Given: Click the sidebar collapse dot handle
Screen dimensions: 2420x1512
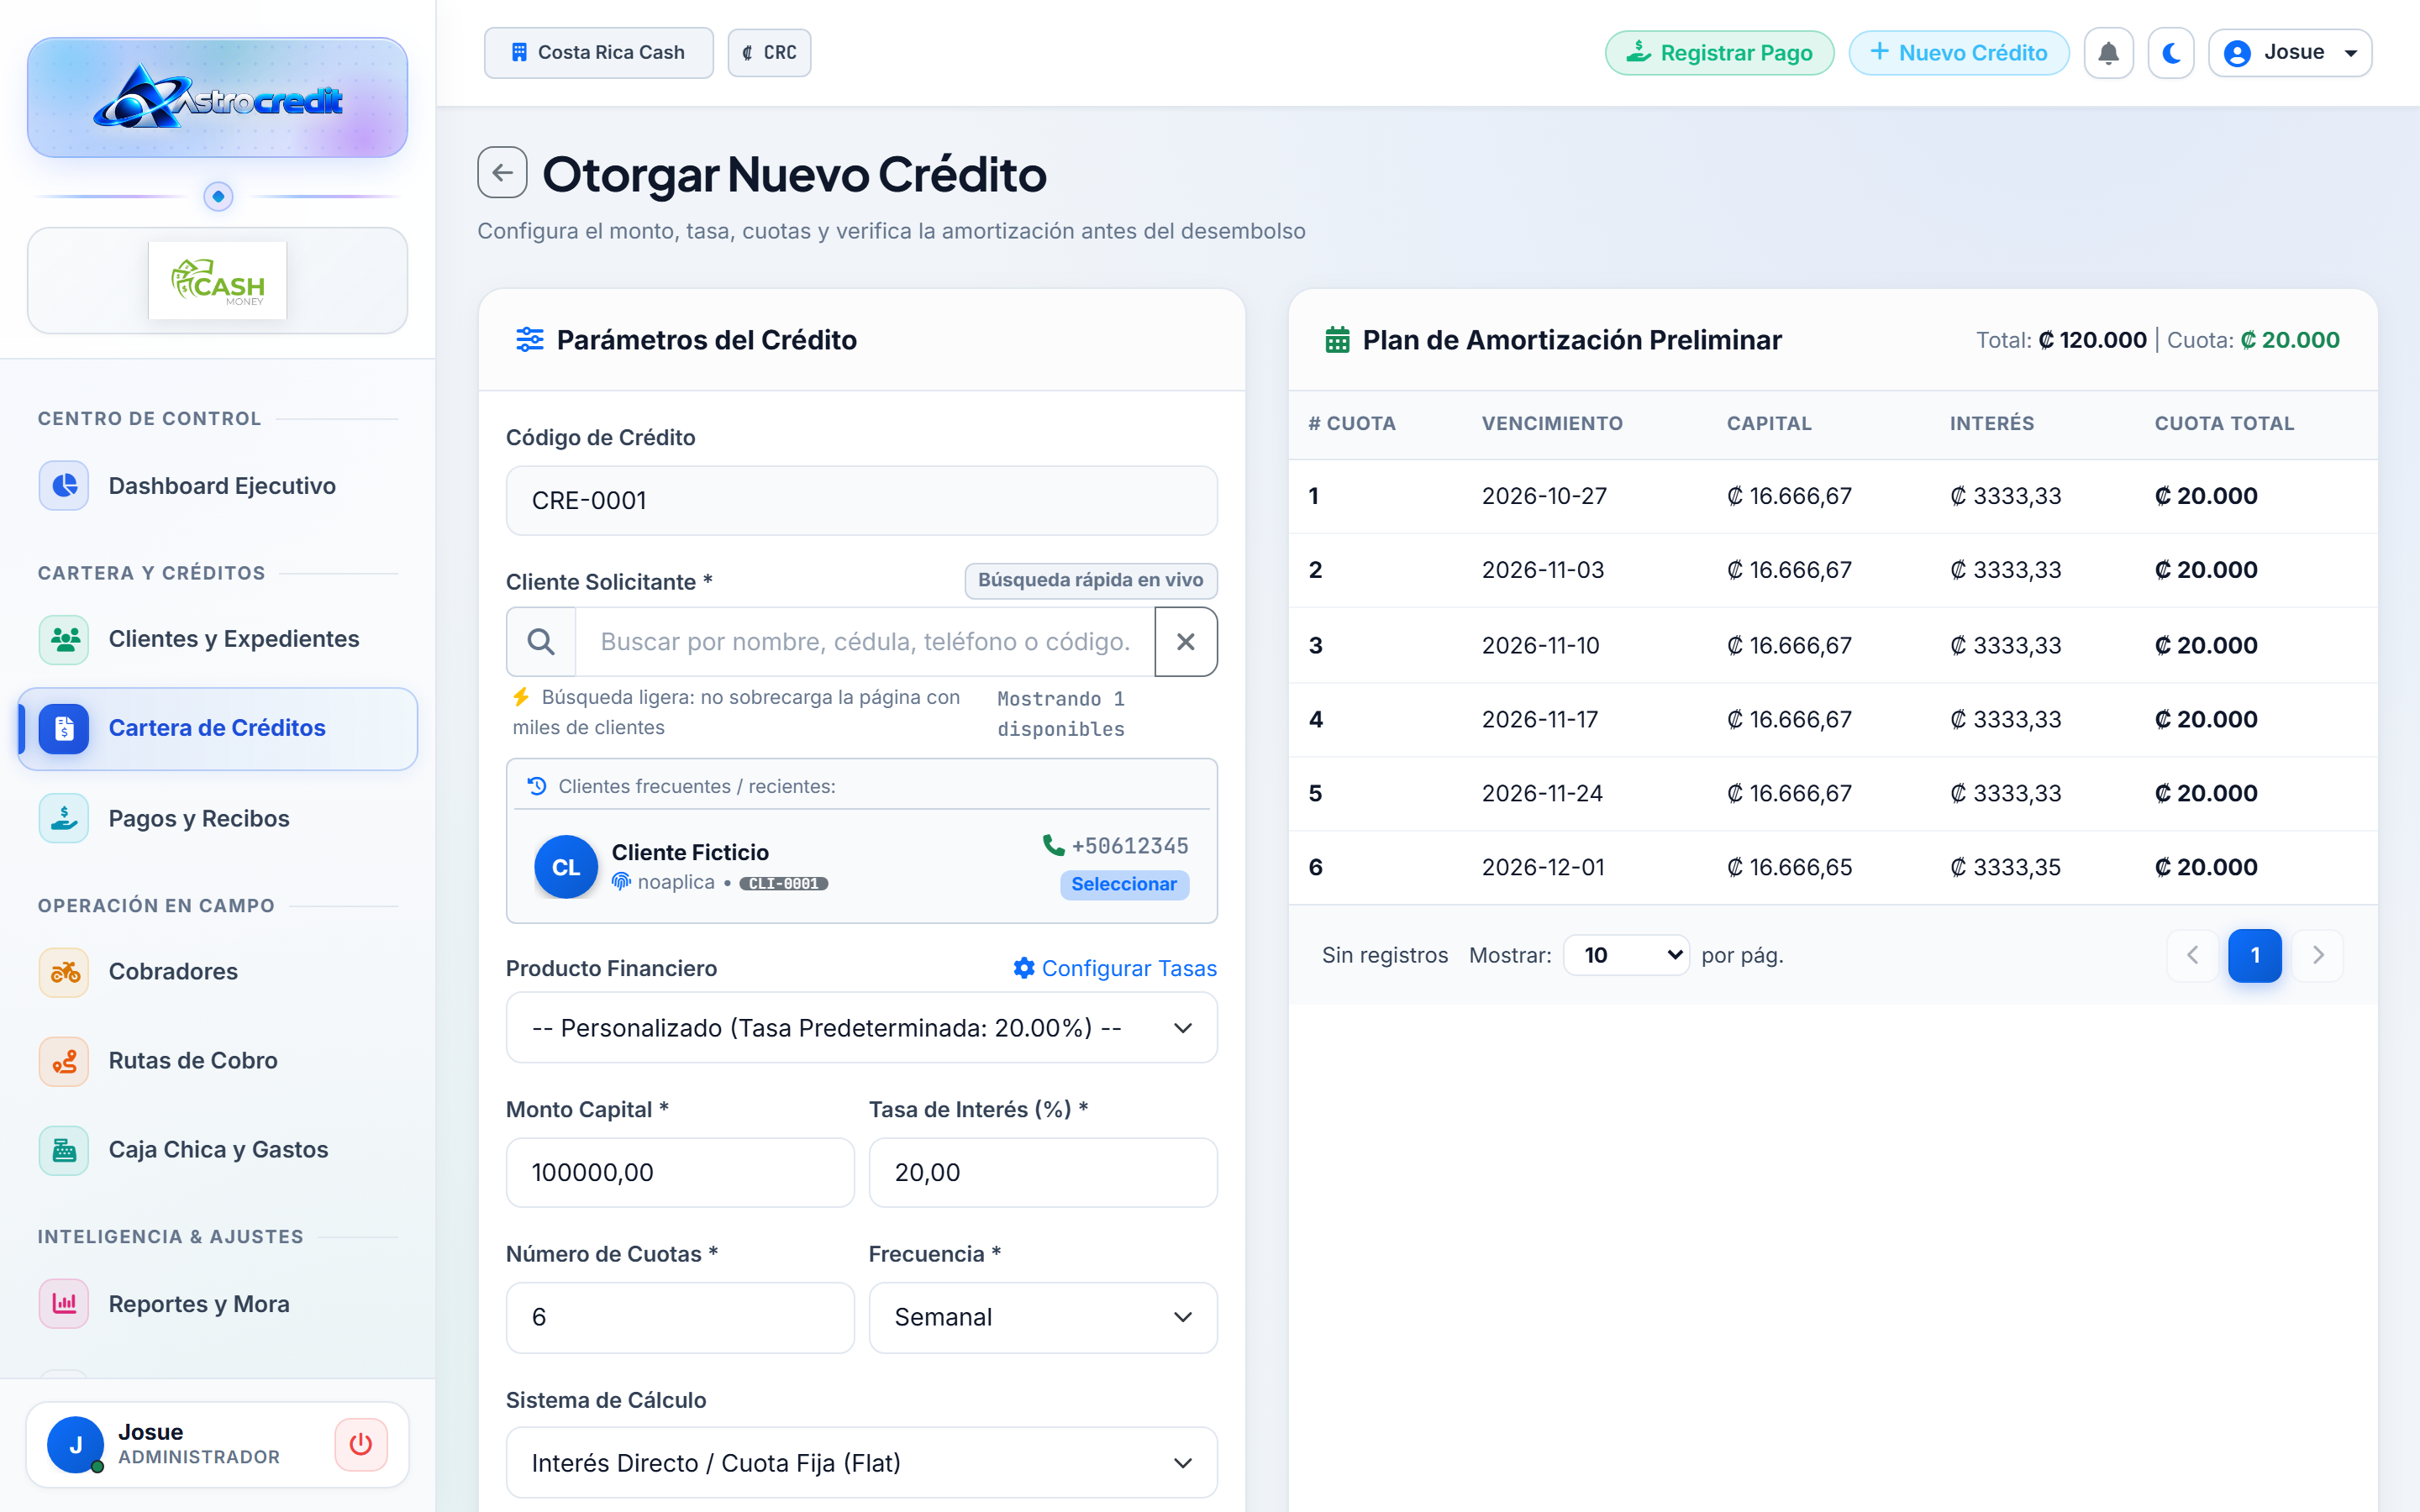Looking at the screenshot, I should 218,196.
